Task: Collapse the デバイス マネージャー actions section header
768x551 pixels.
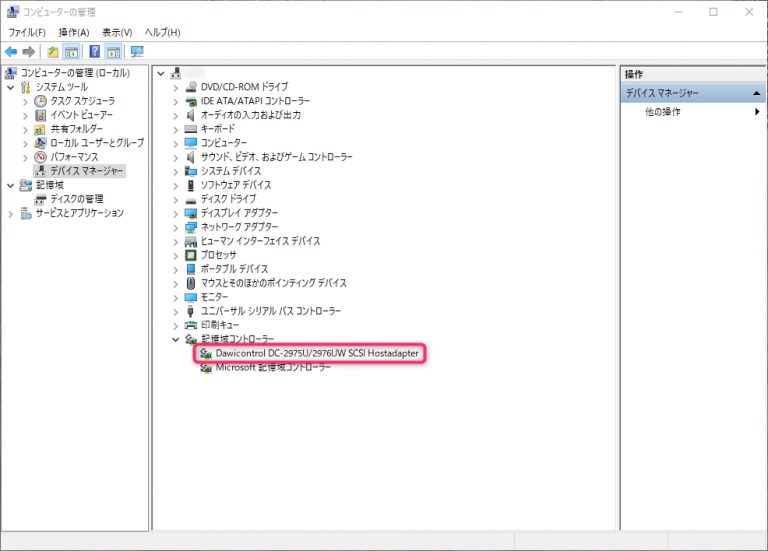Action: [756, 93]
